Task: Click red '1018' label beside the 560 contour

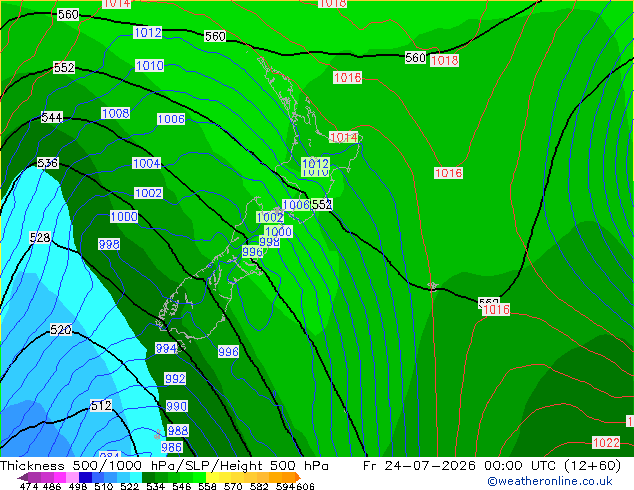Action: pyautogui.click(x=444, y=61)
